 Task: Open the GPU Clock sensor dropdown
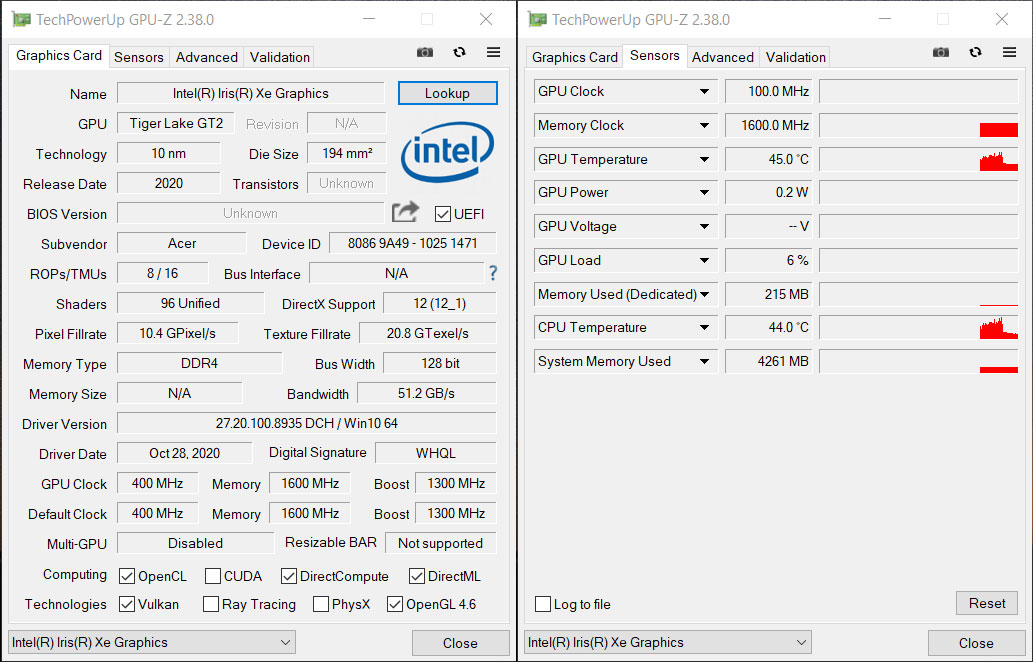704,92
